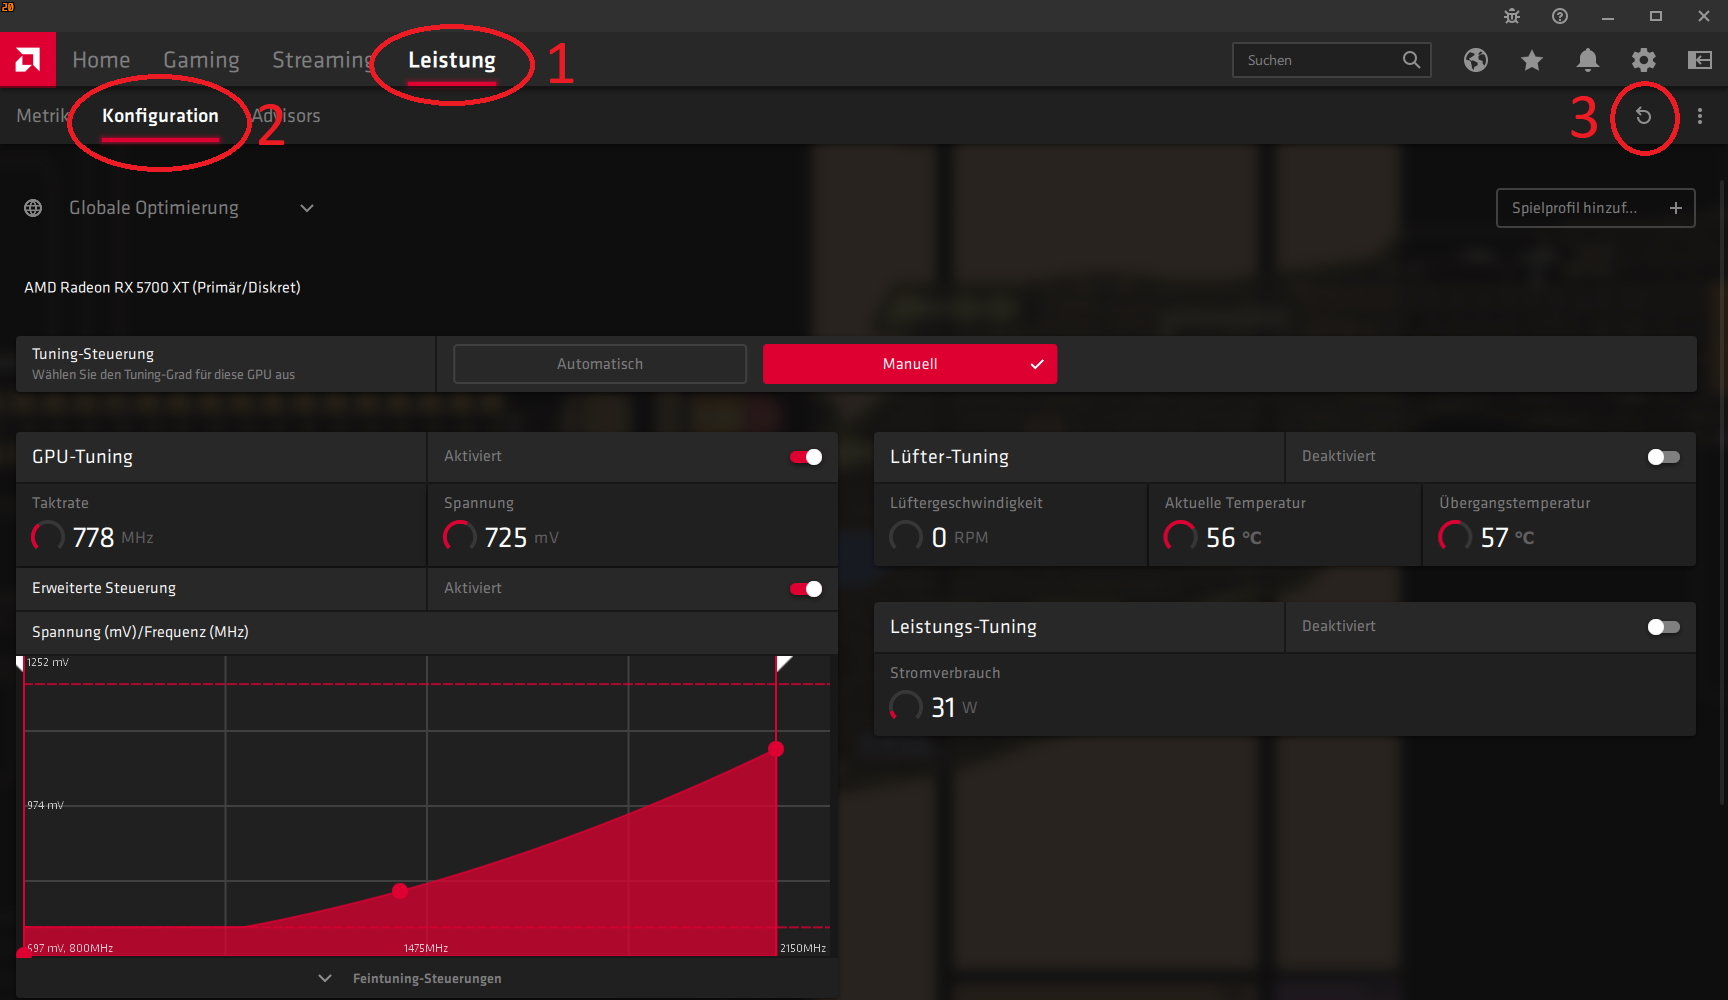Open settings gear icon
This screenshot has width=1728, height=1000.
point(1644,60)
